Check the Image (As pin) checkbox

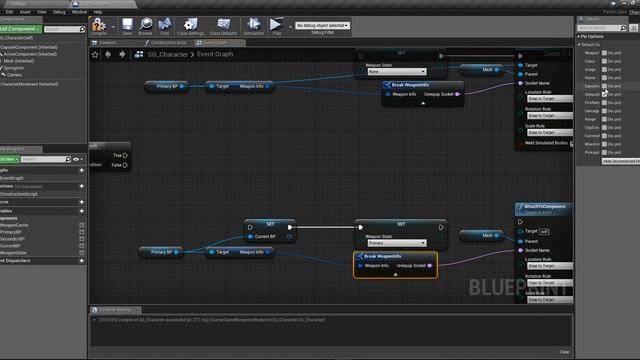pyautogui.click(x=604, y=70)
